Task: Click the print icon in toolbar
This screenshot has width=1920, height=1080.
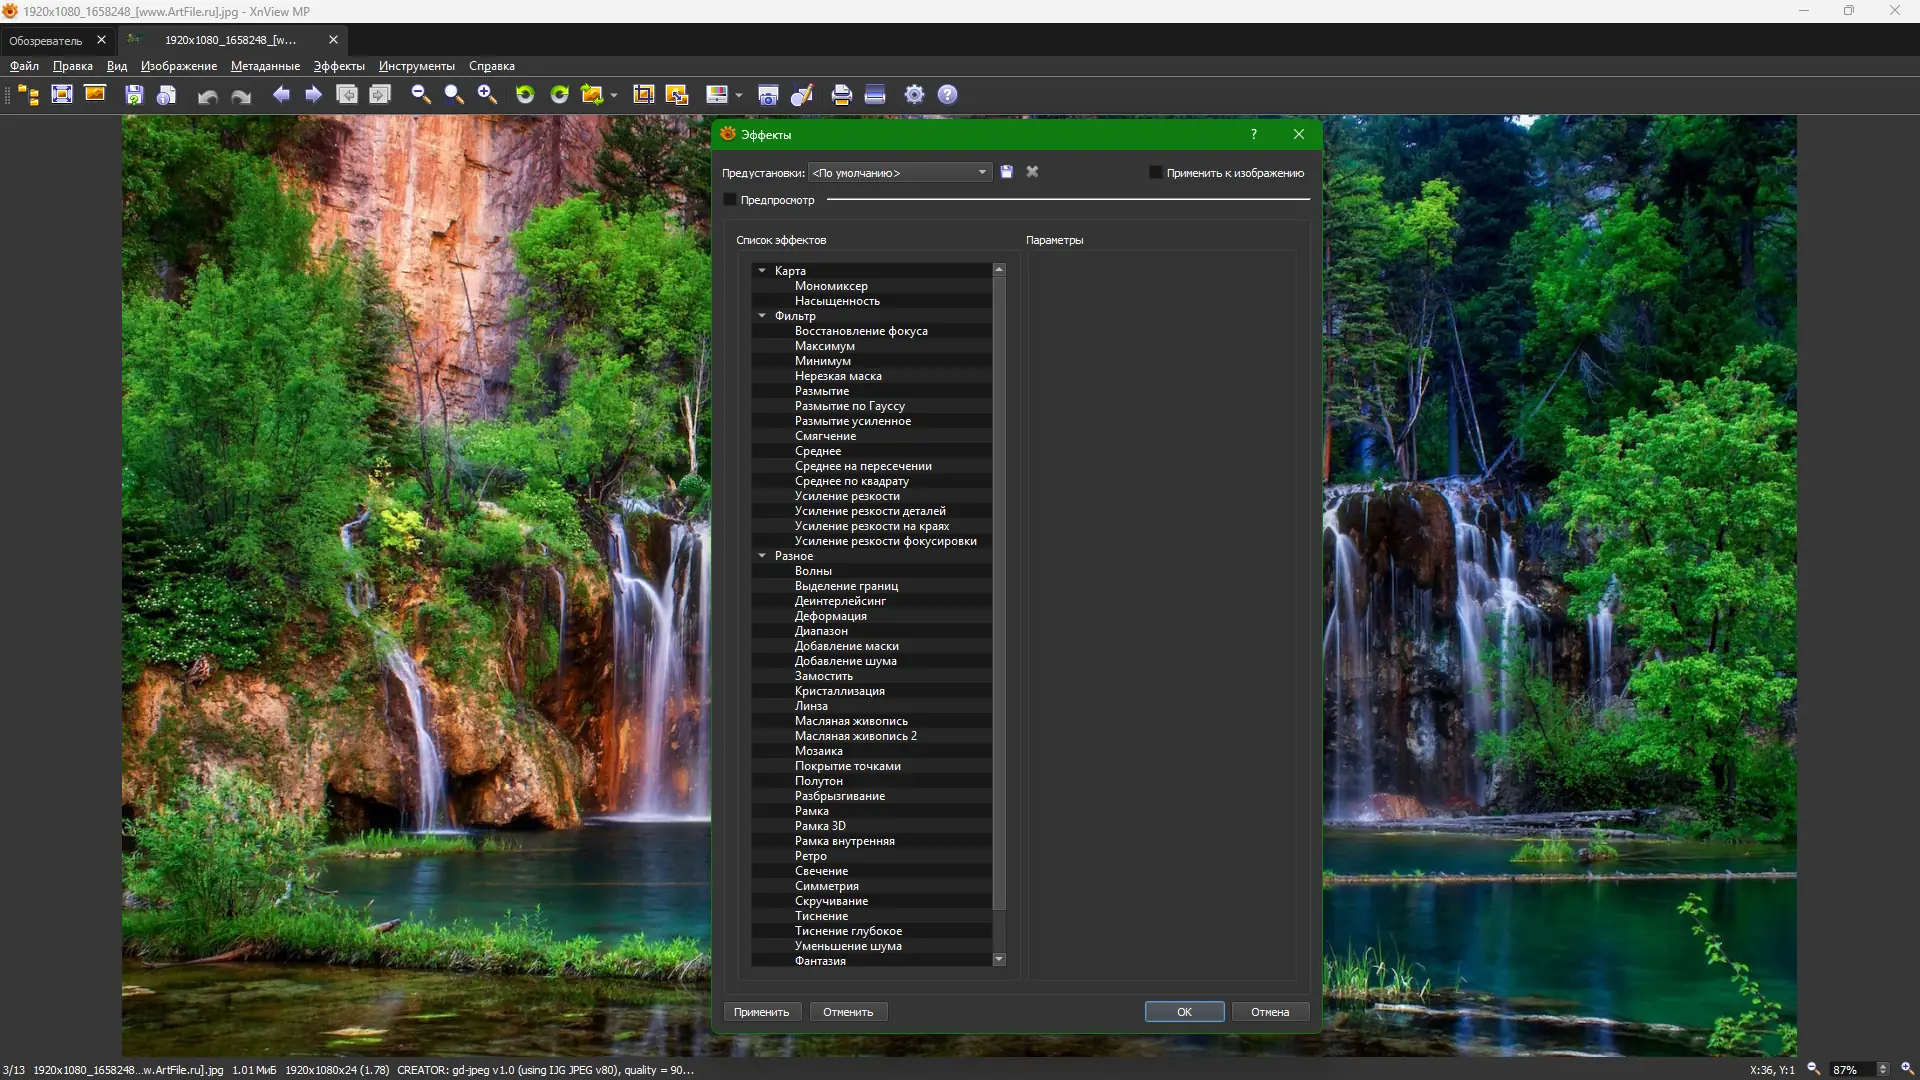Action: point(841,94)
